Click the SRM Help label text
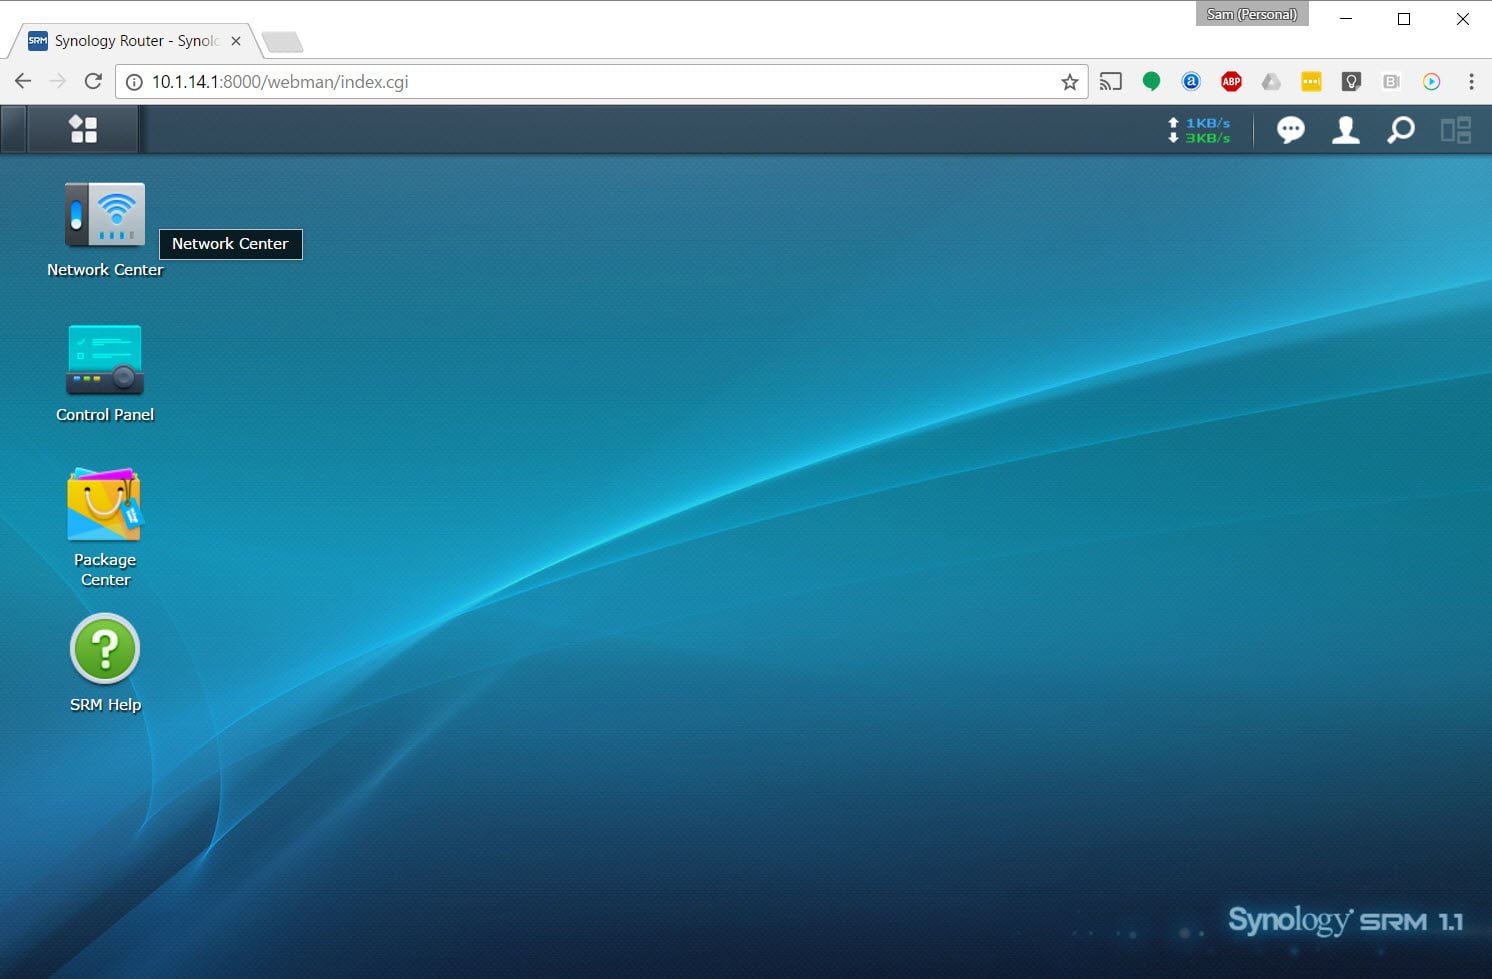The height and width of the screenshot is (979, 1492). coord(105,705)
